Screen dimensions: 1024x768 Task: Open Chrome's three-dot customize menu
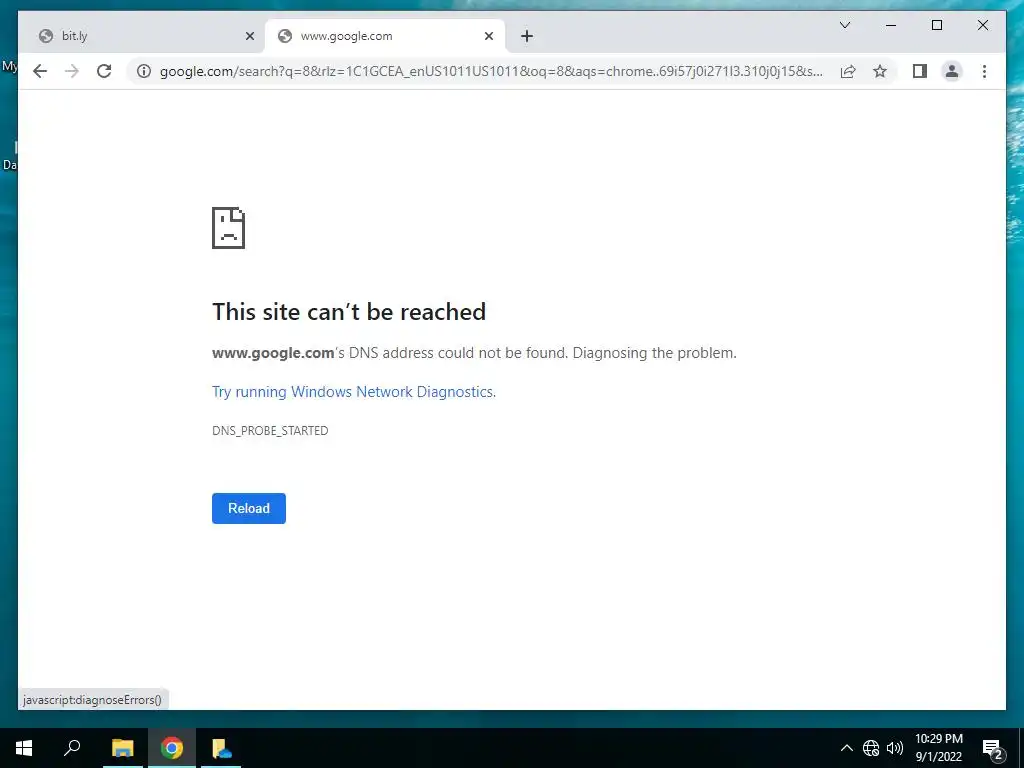click(984, 71)
